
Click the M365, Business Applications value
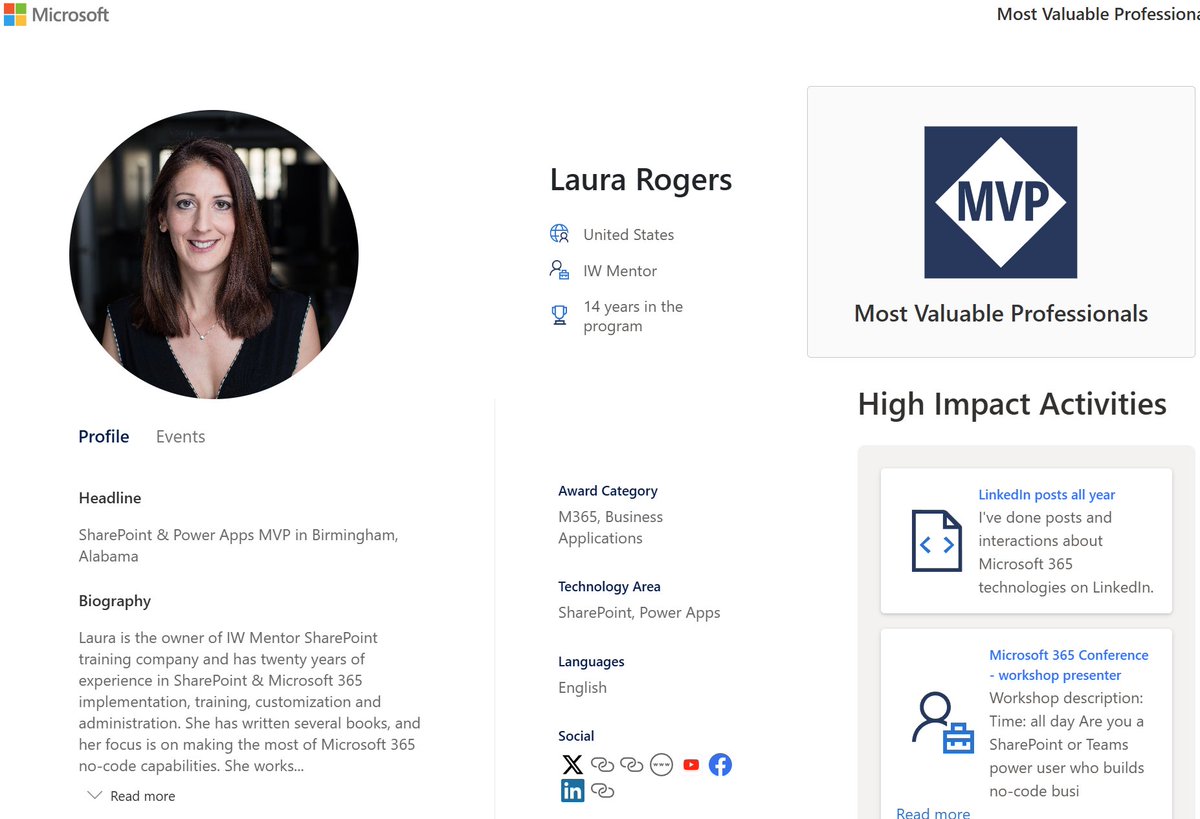(x=611, y=527)
